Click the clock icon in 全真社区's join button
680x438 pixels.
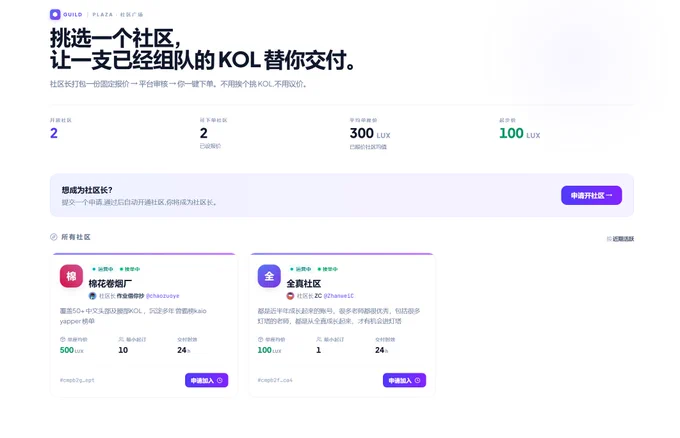(x=418, y=380)
